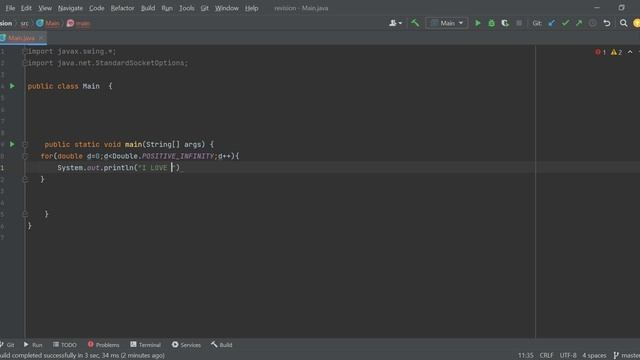The height and width of the screenshot is (360, 640).
Task: Run main method from gutter play icon
Action: click(x=12, y=144)
